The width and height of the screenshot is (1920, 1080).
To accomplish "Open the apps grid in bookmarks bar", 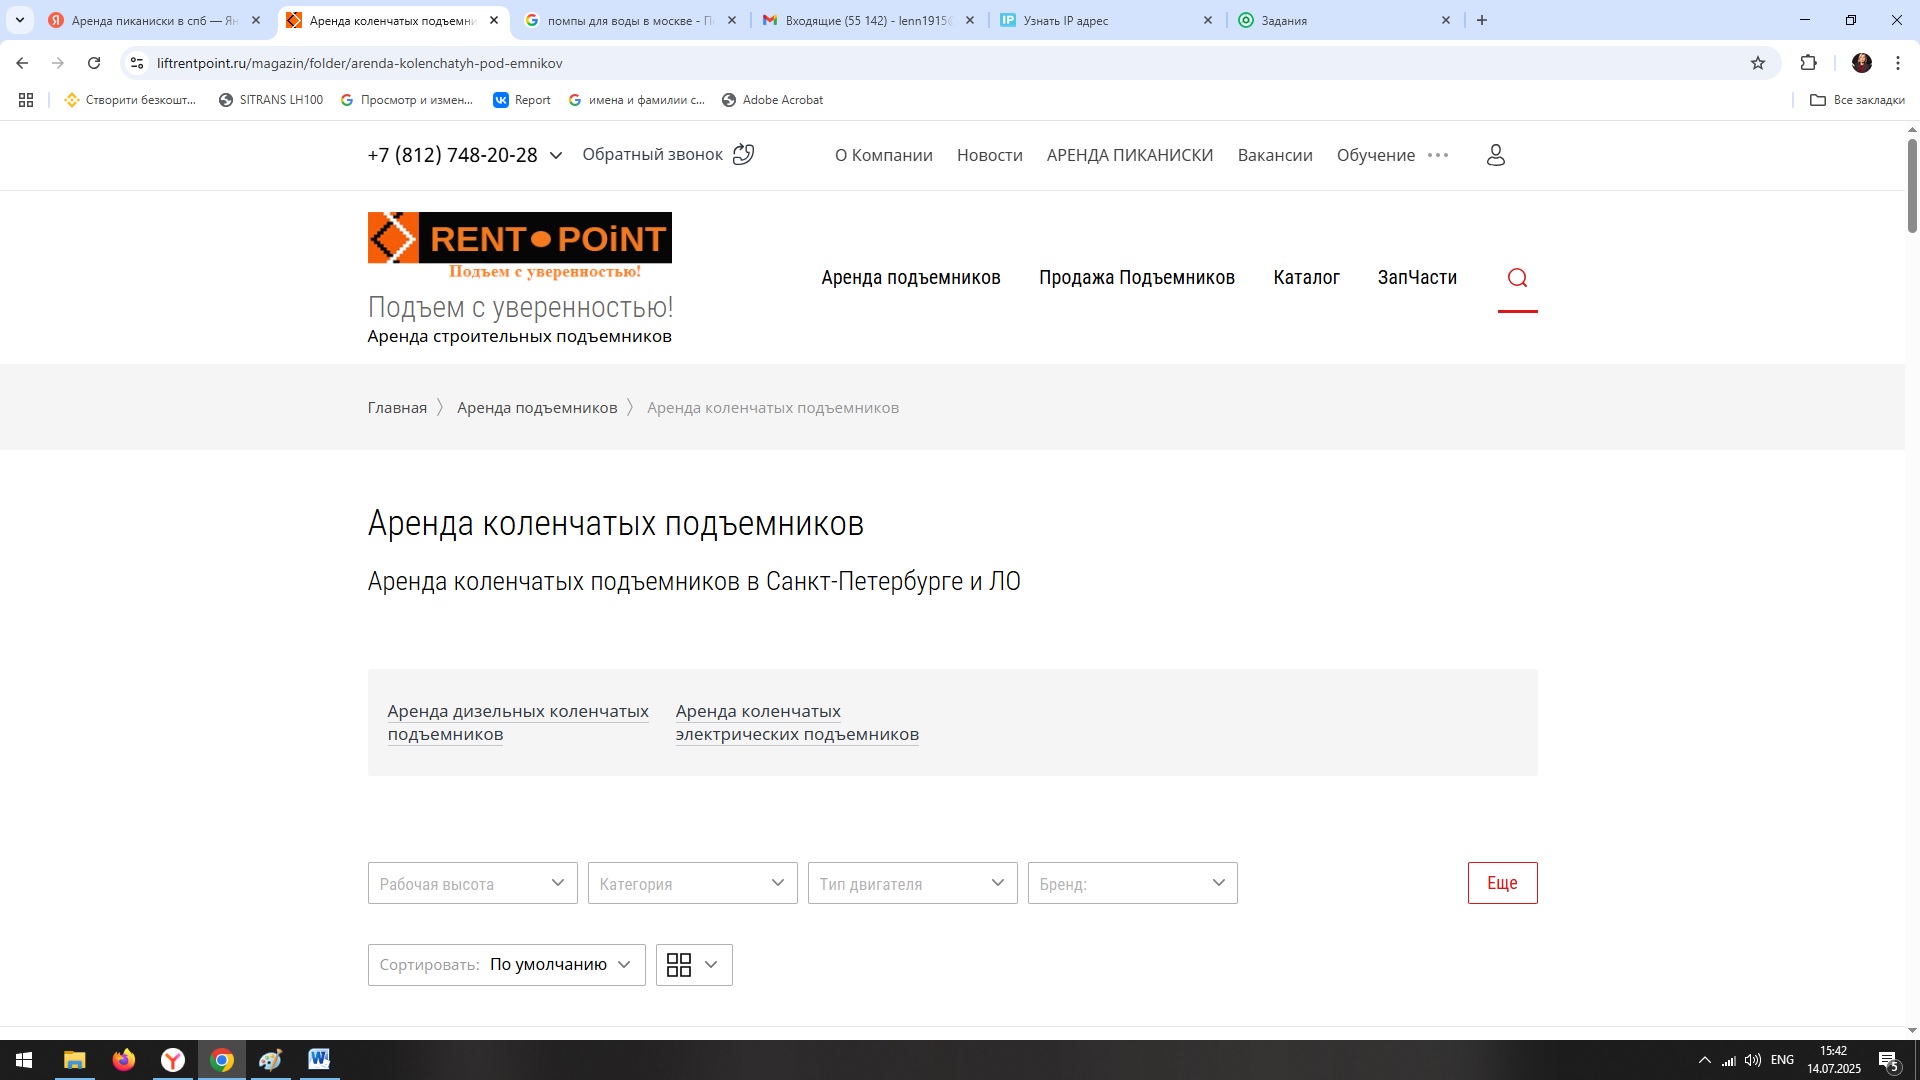I will tap(26, 100).
